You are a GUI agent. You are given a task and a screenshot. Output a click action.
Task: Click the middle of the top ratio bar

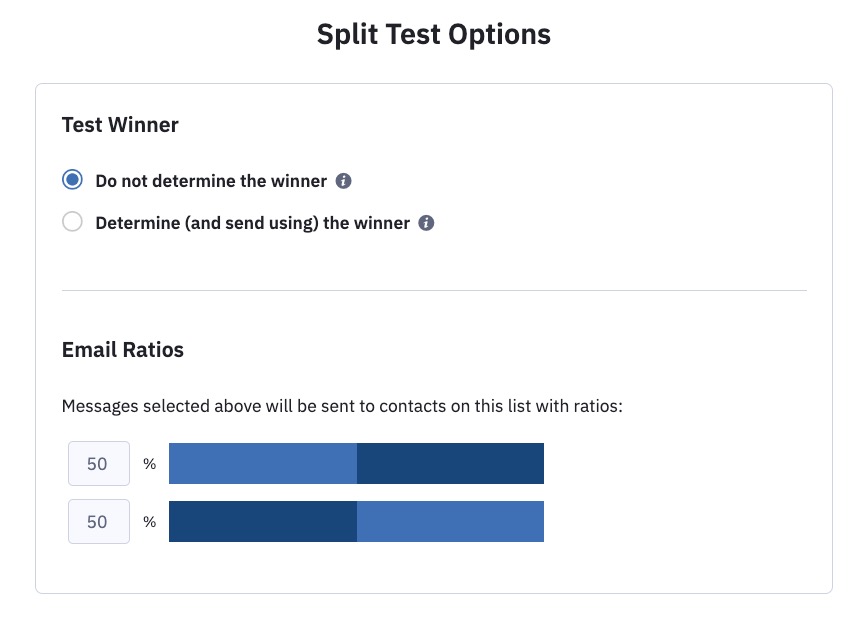[356, 463]
